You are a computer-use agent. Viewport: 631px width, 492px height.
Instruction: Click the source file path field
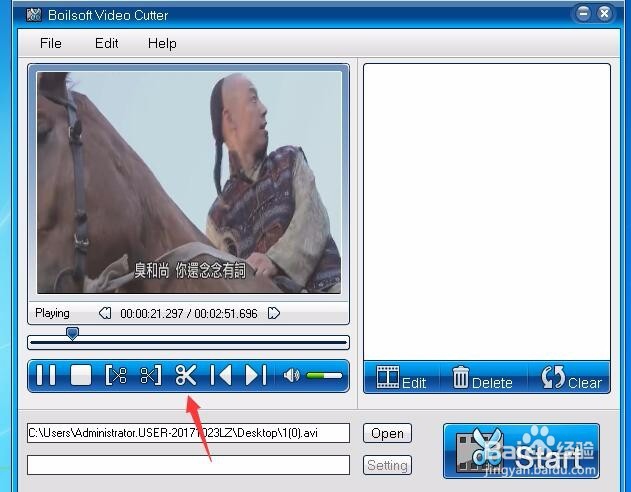(x=188, y=433)
